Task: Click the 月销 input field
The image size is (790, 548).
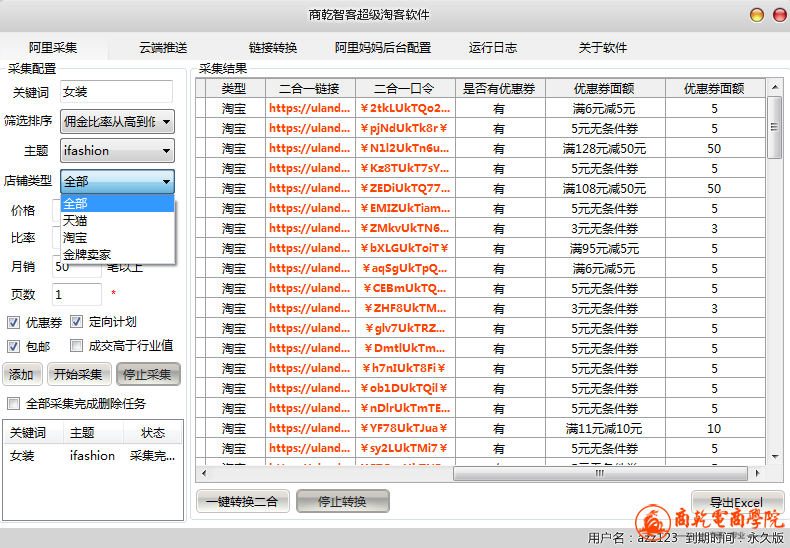Action: coord(77,267)
